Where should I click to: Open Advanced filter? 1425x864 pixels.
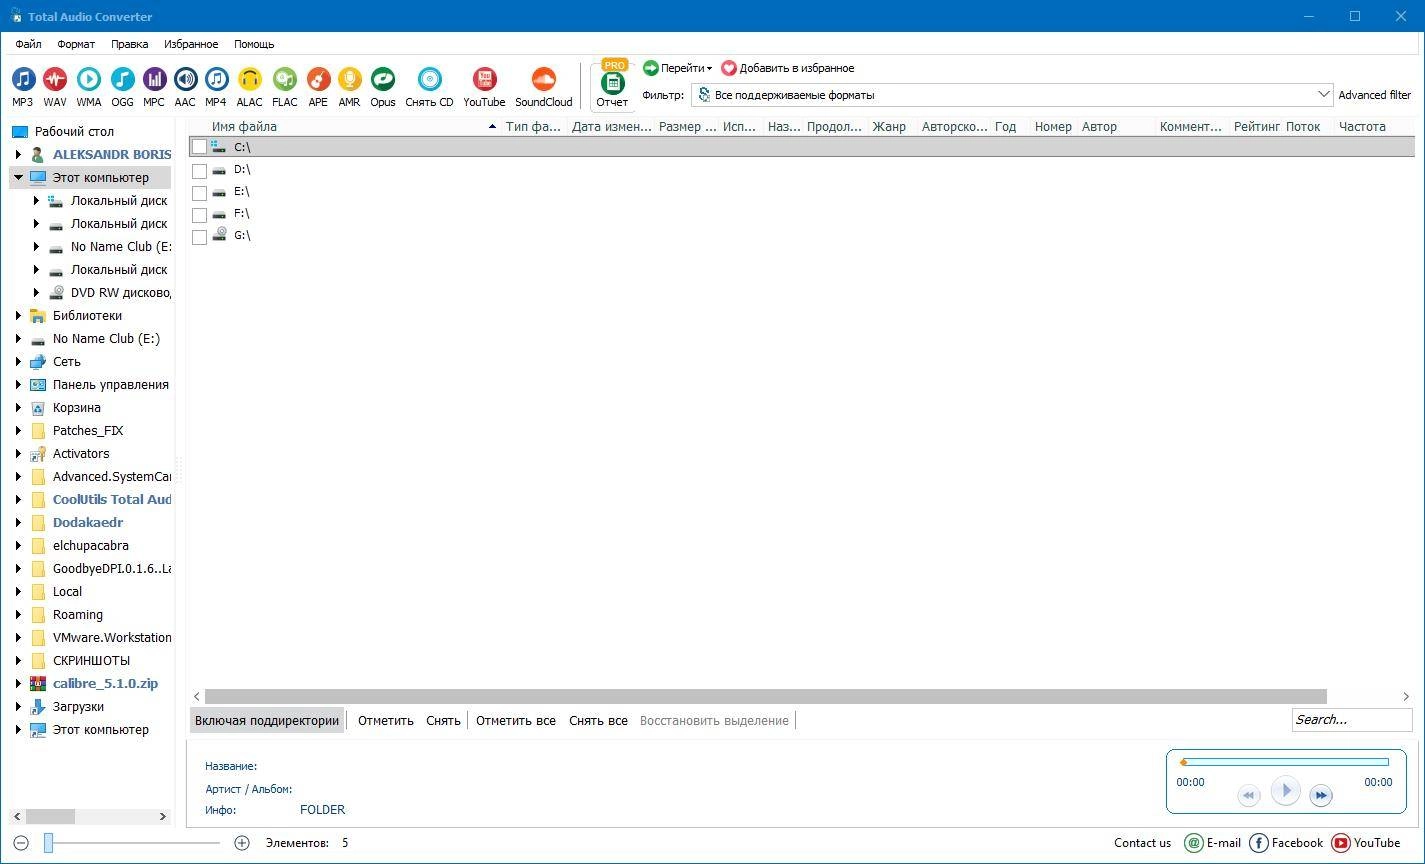click(1374, 95)
